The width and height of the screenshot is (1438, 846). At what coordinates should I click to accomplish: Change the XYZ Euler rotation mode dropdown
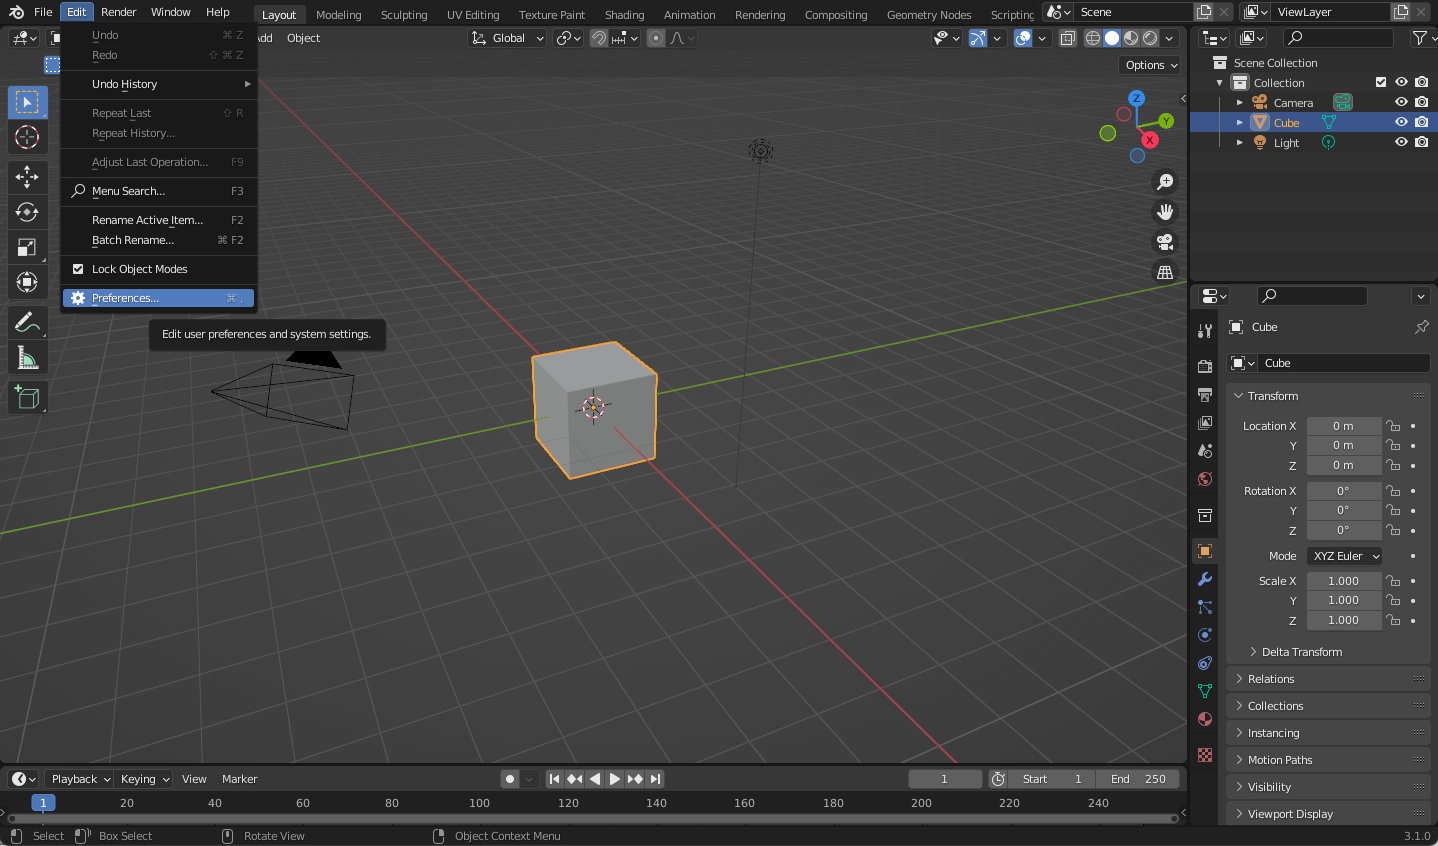[x=1344, y=556]
